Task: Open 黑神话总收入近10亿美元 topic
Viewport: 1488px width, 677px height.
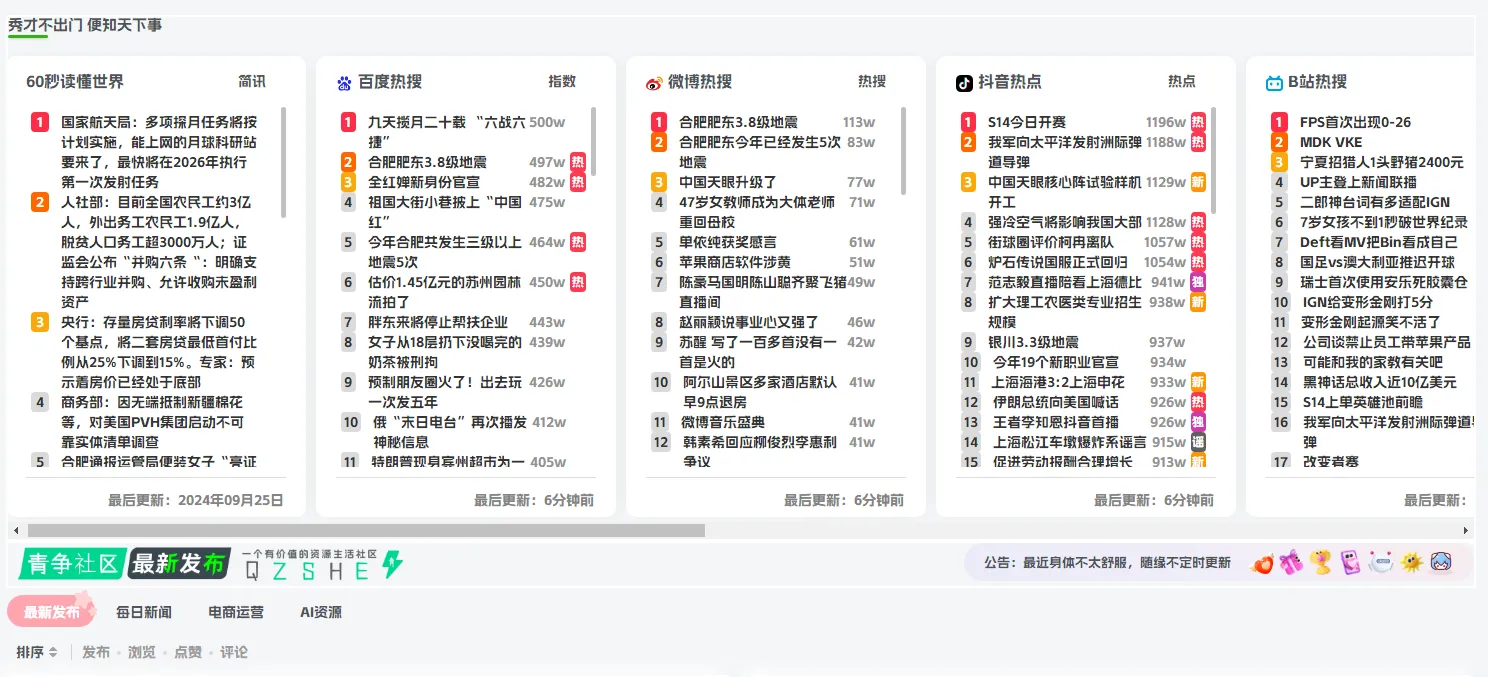Action: click(1379, 382)
